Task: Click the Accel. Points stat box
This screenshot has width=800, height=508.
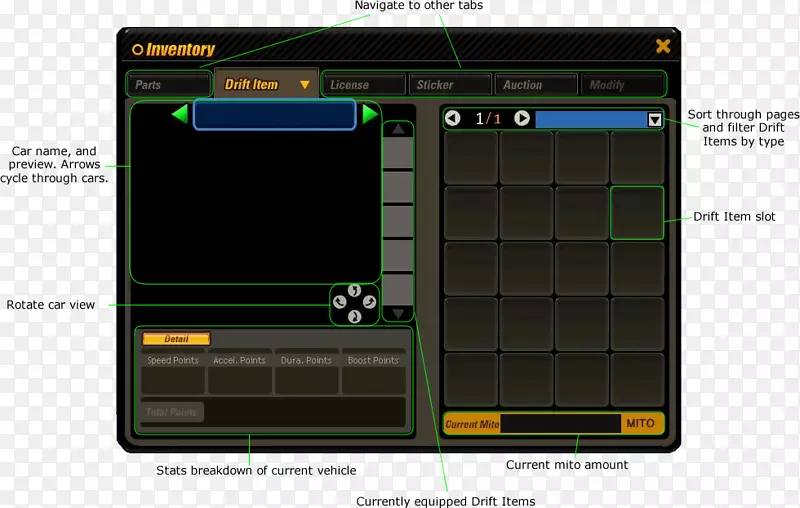Action: pyautogui.click(x=240, y=380)
